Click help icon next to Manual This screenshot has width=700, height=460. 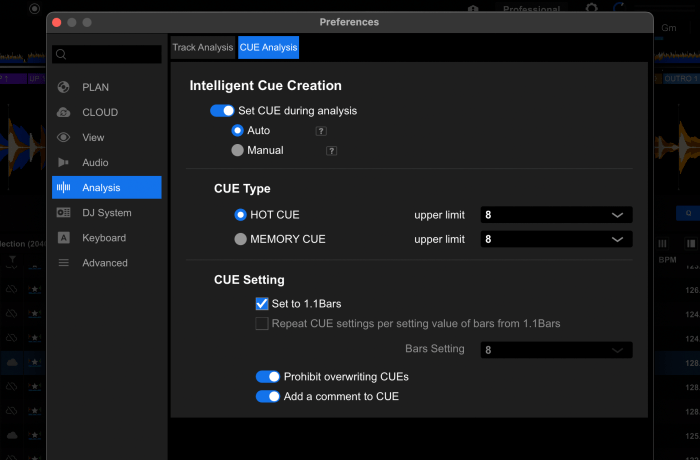point(331,151)
